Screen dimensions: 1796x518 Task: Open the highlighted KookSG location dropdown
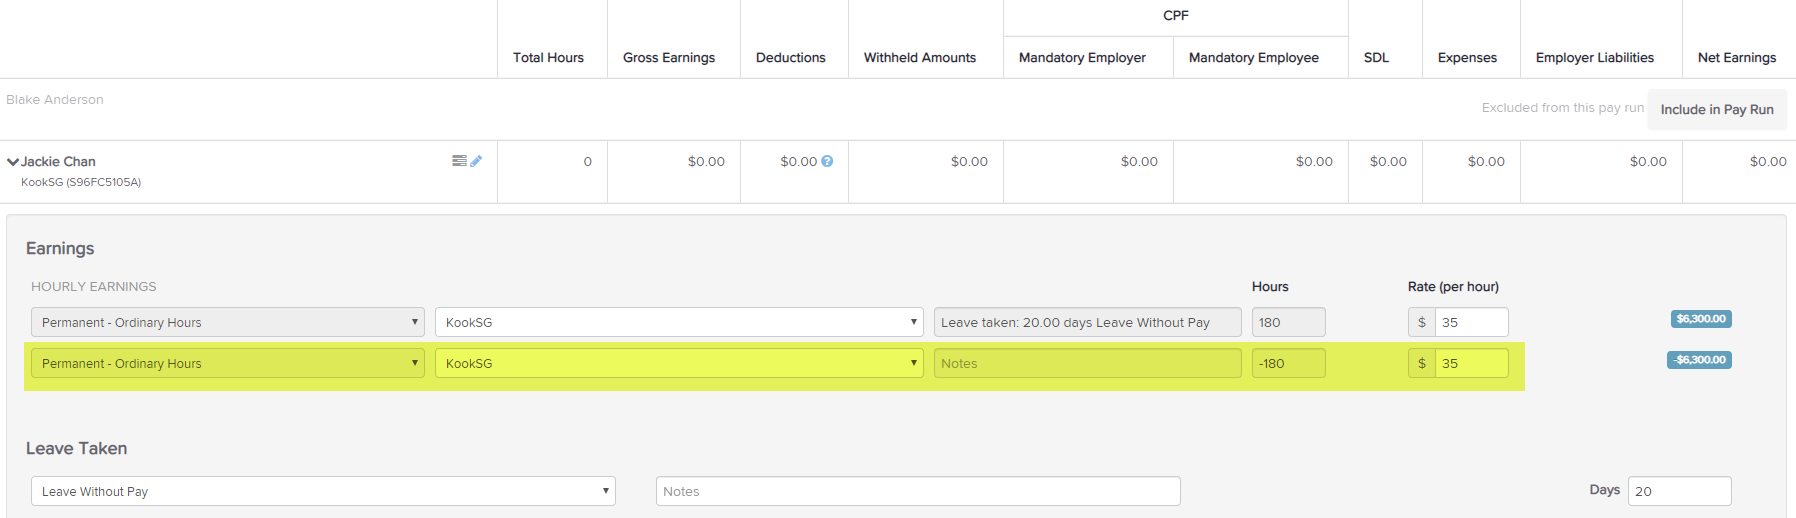679,363
